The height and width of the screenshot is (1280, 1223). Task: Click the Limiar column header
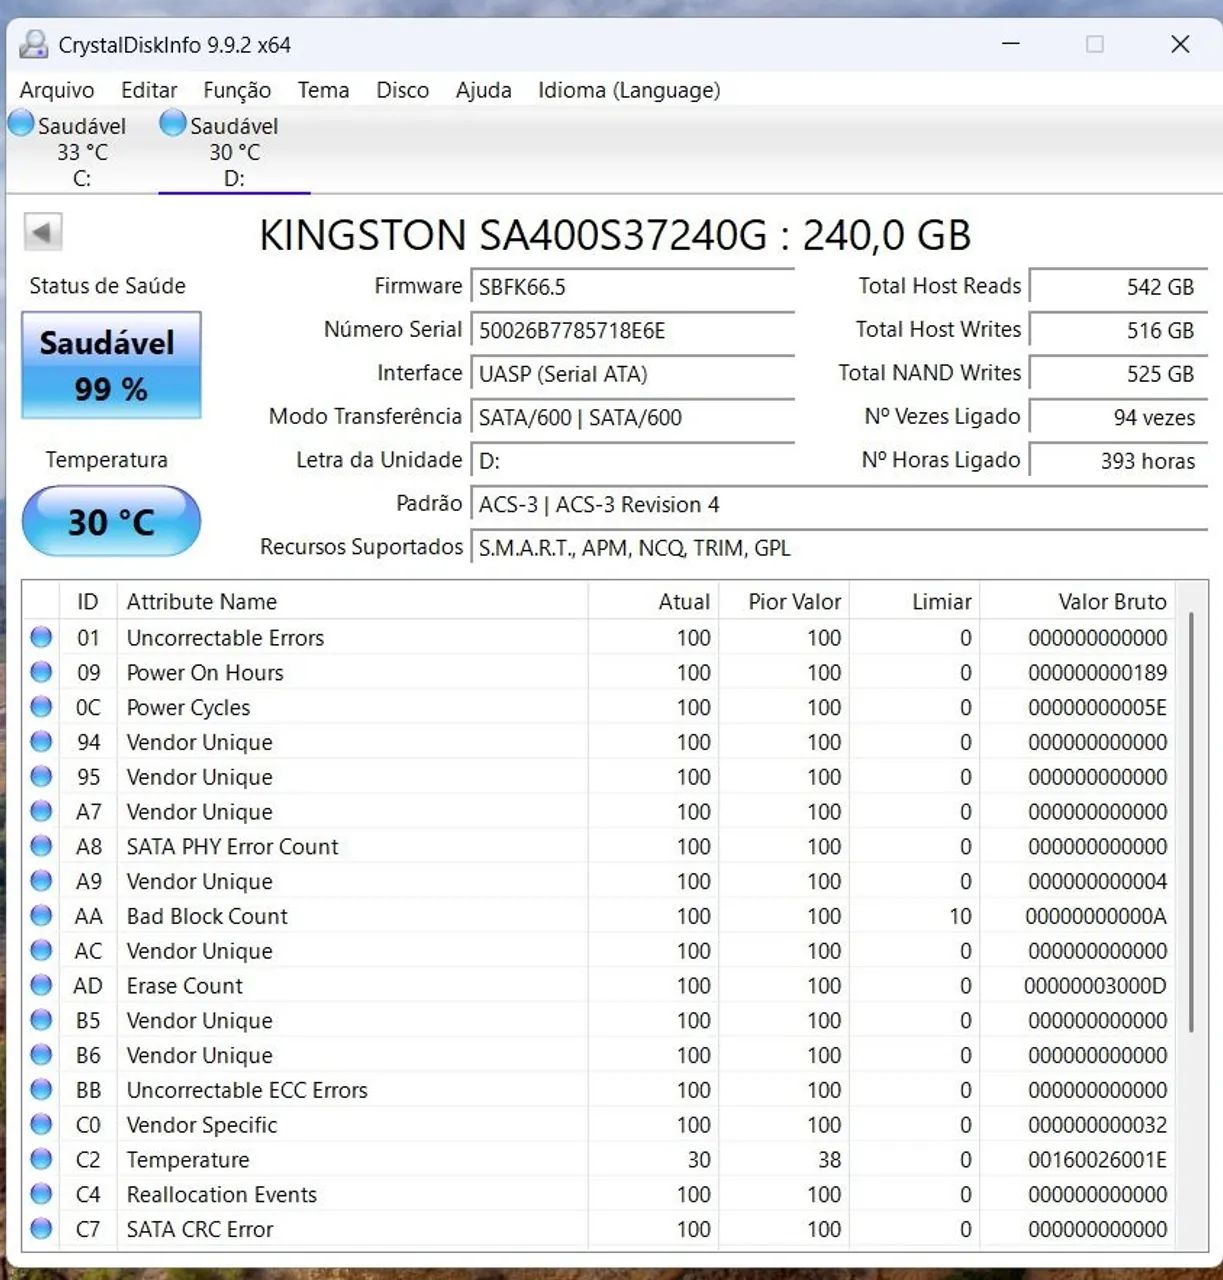click(x=914, y=602)
